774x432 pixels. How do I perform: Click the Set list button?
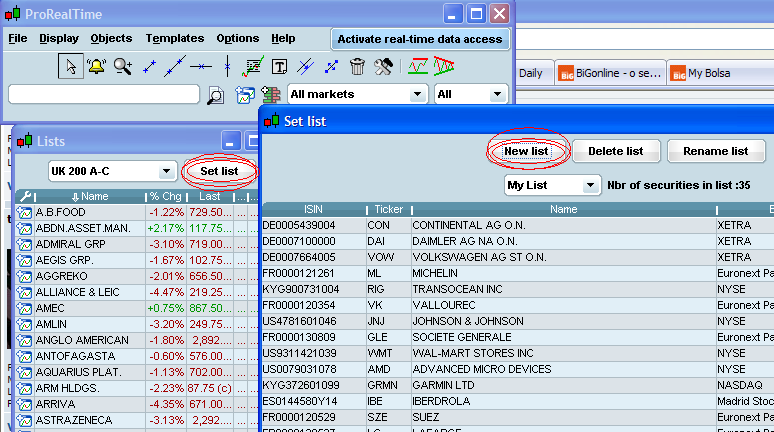(x=219, y=171)
